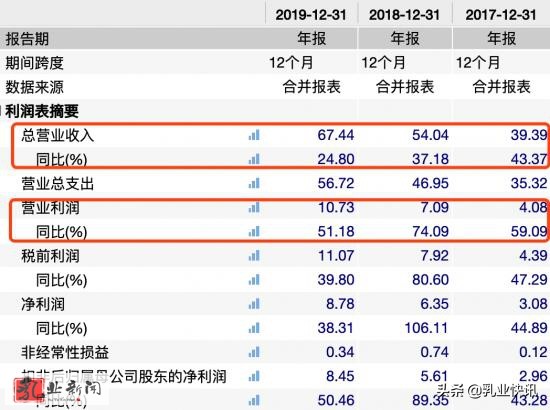Click adjusted net profit value 5.61
Viewport: 550px width, 410px height.
point(434,376)
